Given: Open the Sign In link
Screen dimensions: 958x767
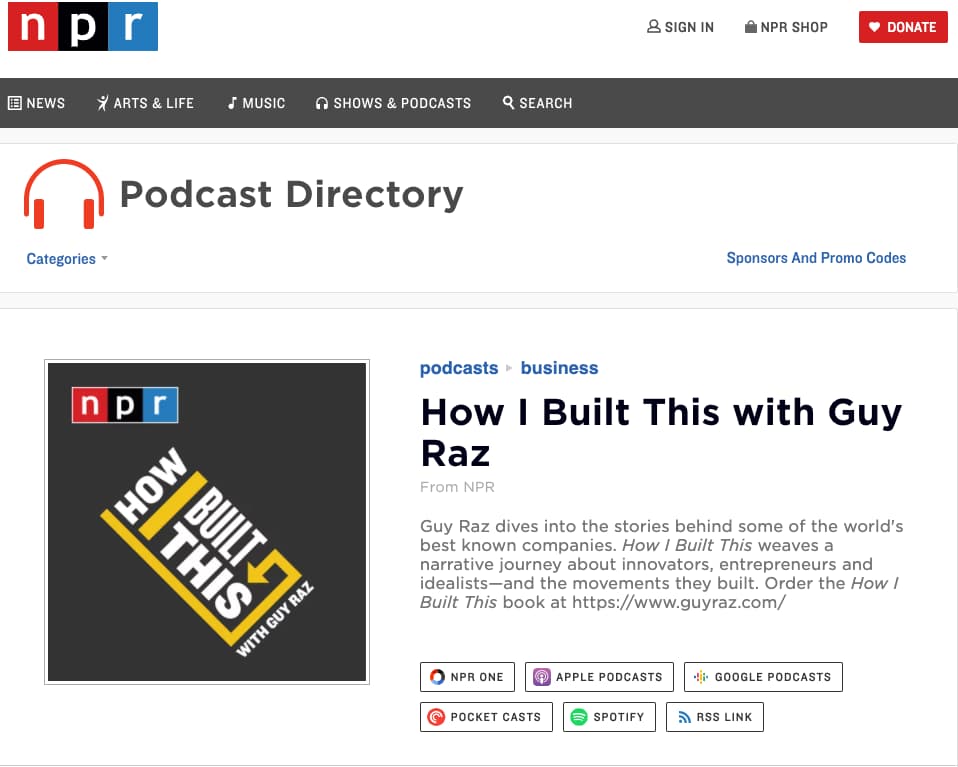Looking at the screenshot, I should point(680,27).
